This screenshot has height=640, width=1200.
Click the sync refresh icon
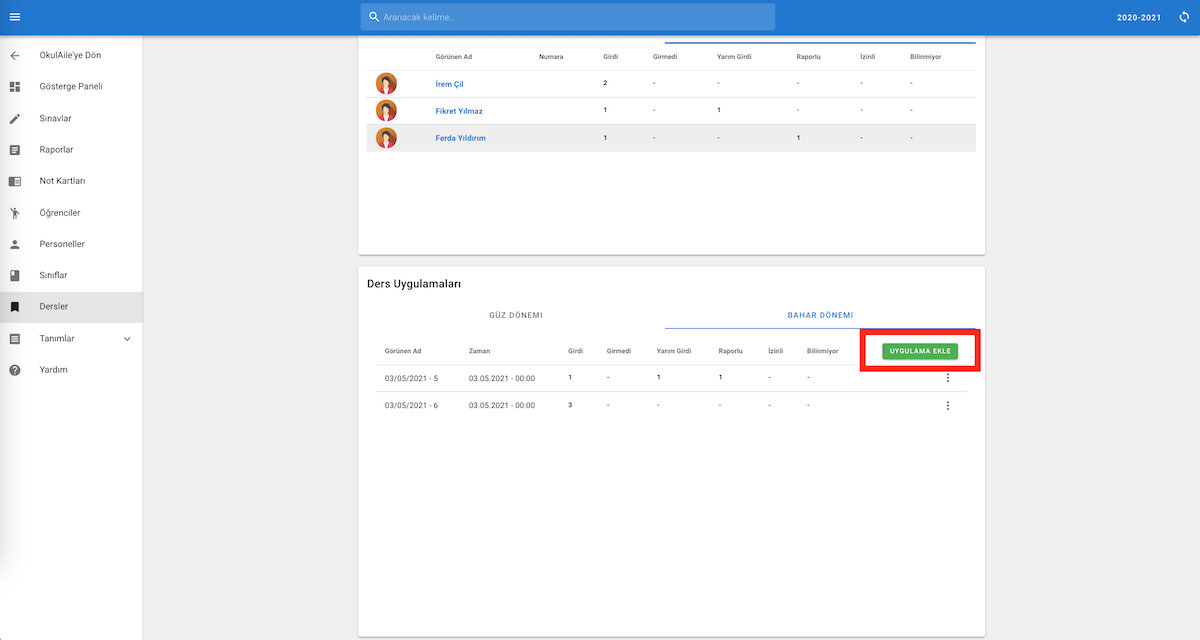tap(1182, 17)
